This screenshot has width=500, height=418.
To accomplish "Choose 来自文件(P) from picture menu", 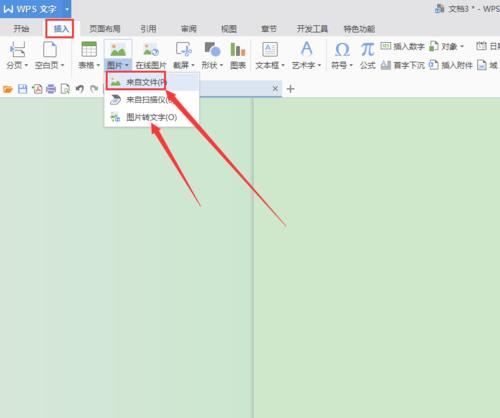I will (x=152, y=82).
